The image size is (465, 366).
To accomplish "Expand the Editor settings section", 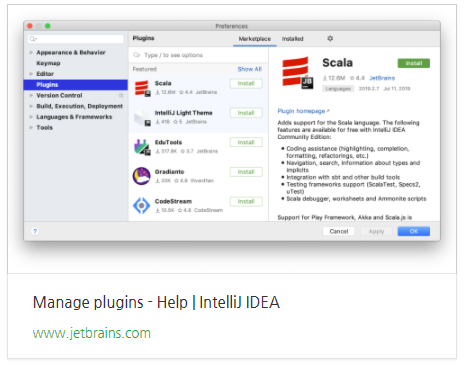I will point(31,74).
